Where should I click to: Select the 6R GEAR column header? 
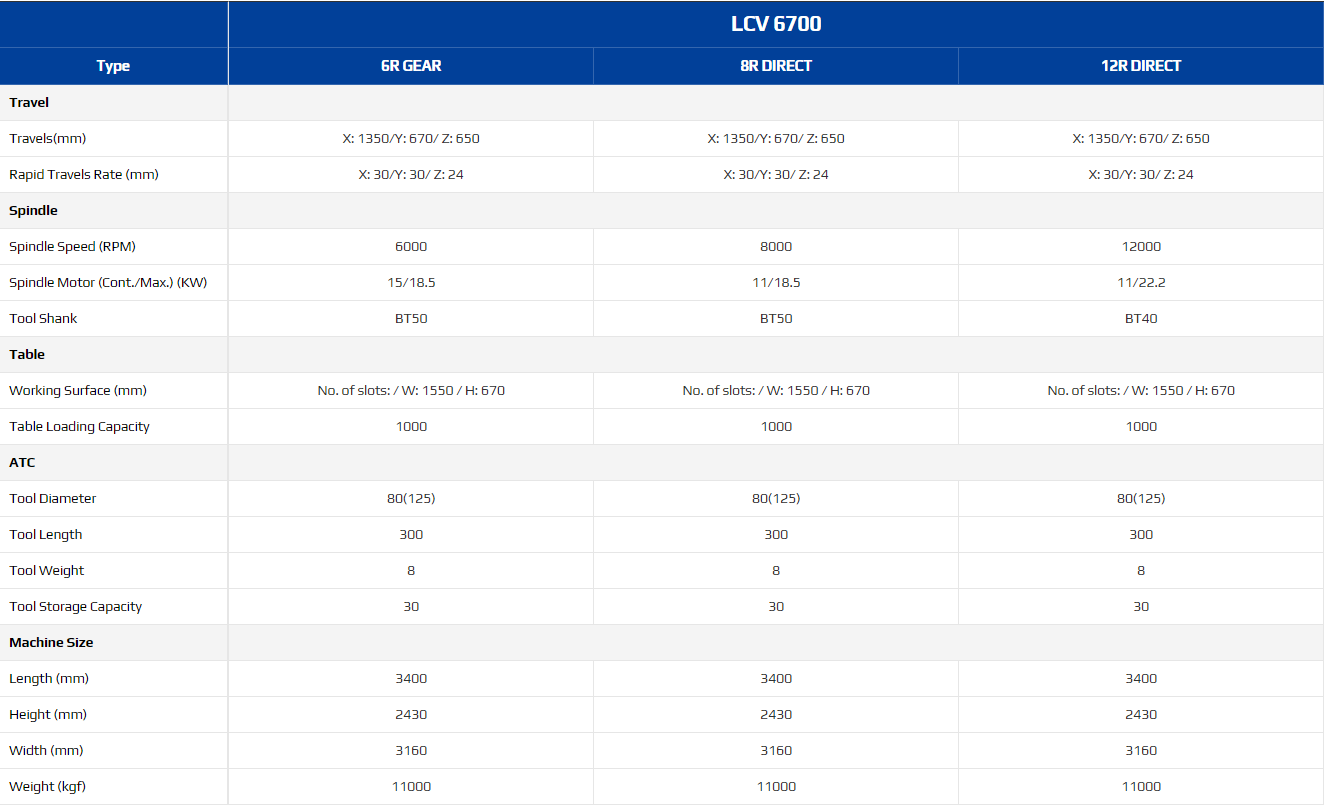[411, 66]
